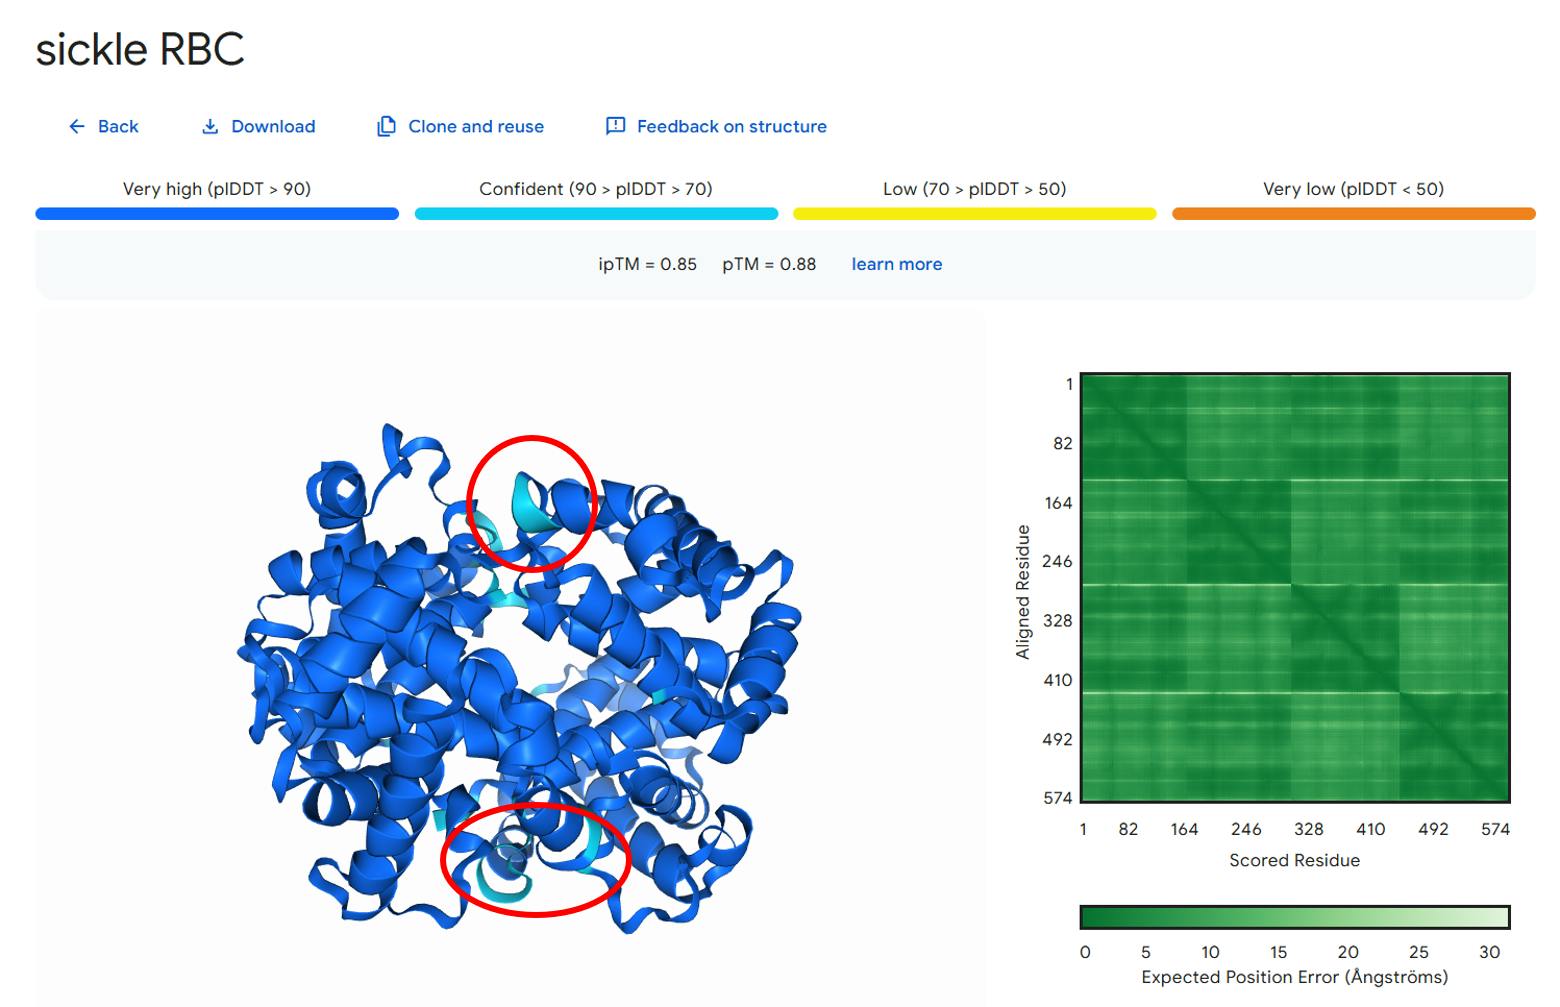Click the 'Confident (90 > plDDT > 70)' label
This screenshot has height=1007, width=1560.
click(596, 189)
